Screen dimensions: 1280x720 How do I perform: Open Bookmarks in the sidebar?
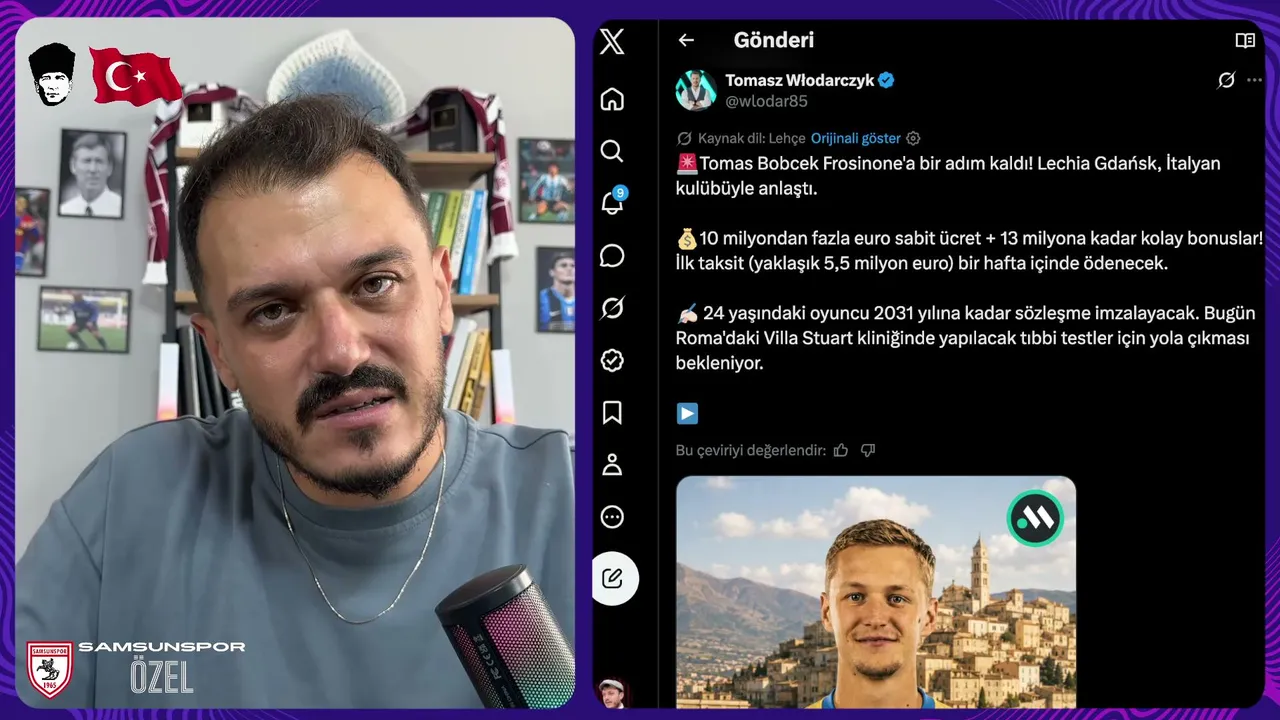pyautogui.click(x=612, y=412)
